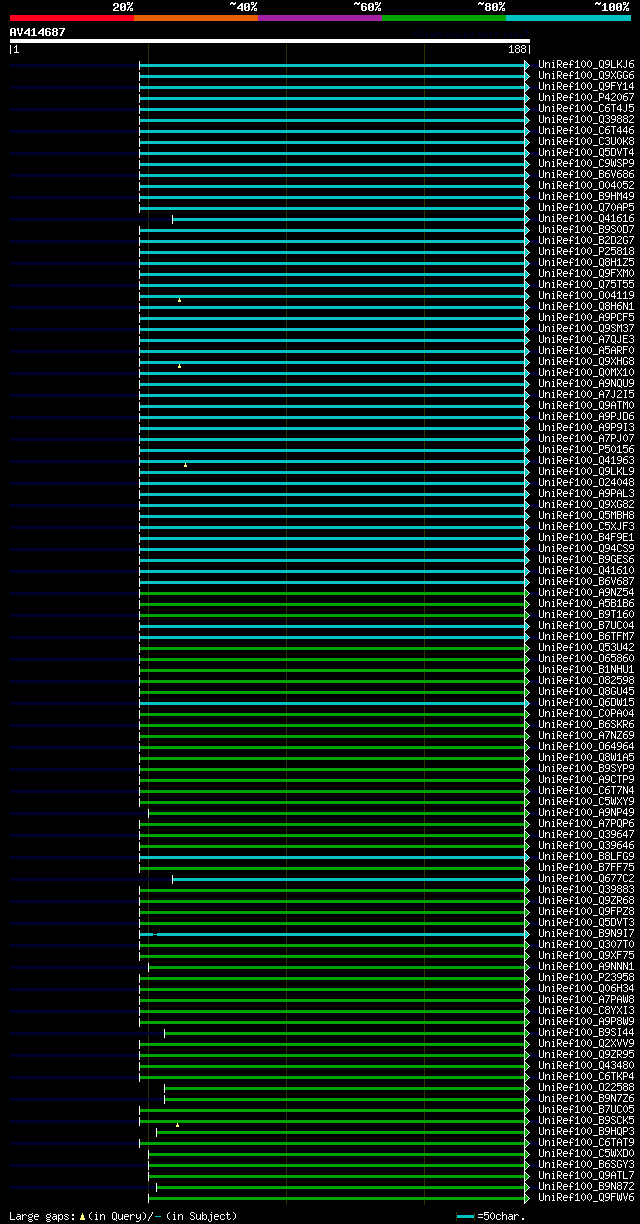This screenshot has width=640, height=1224.
Task: Click the red ~20% legend segment
Action: pos(72,18)
